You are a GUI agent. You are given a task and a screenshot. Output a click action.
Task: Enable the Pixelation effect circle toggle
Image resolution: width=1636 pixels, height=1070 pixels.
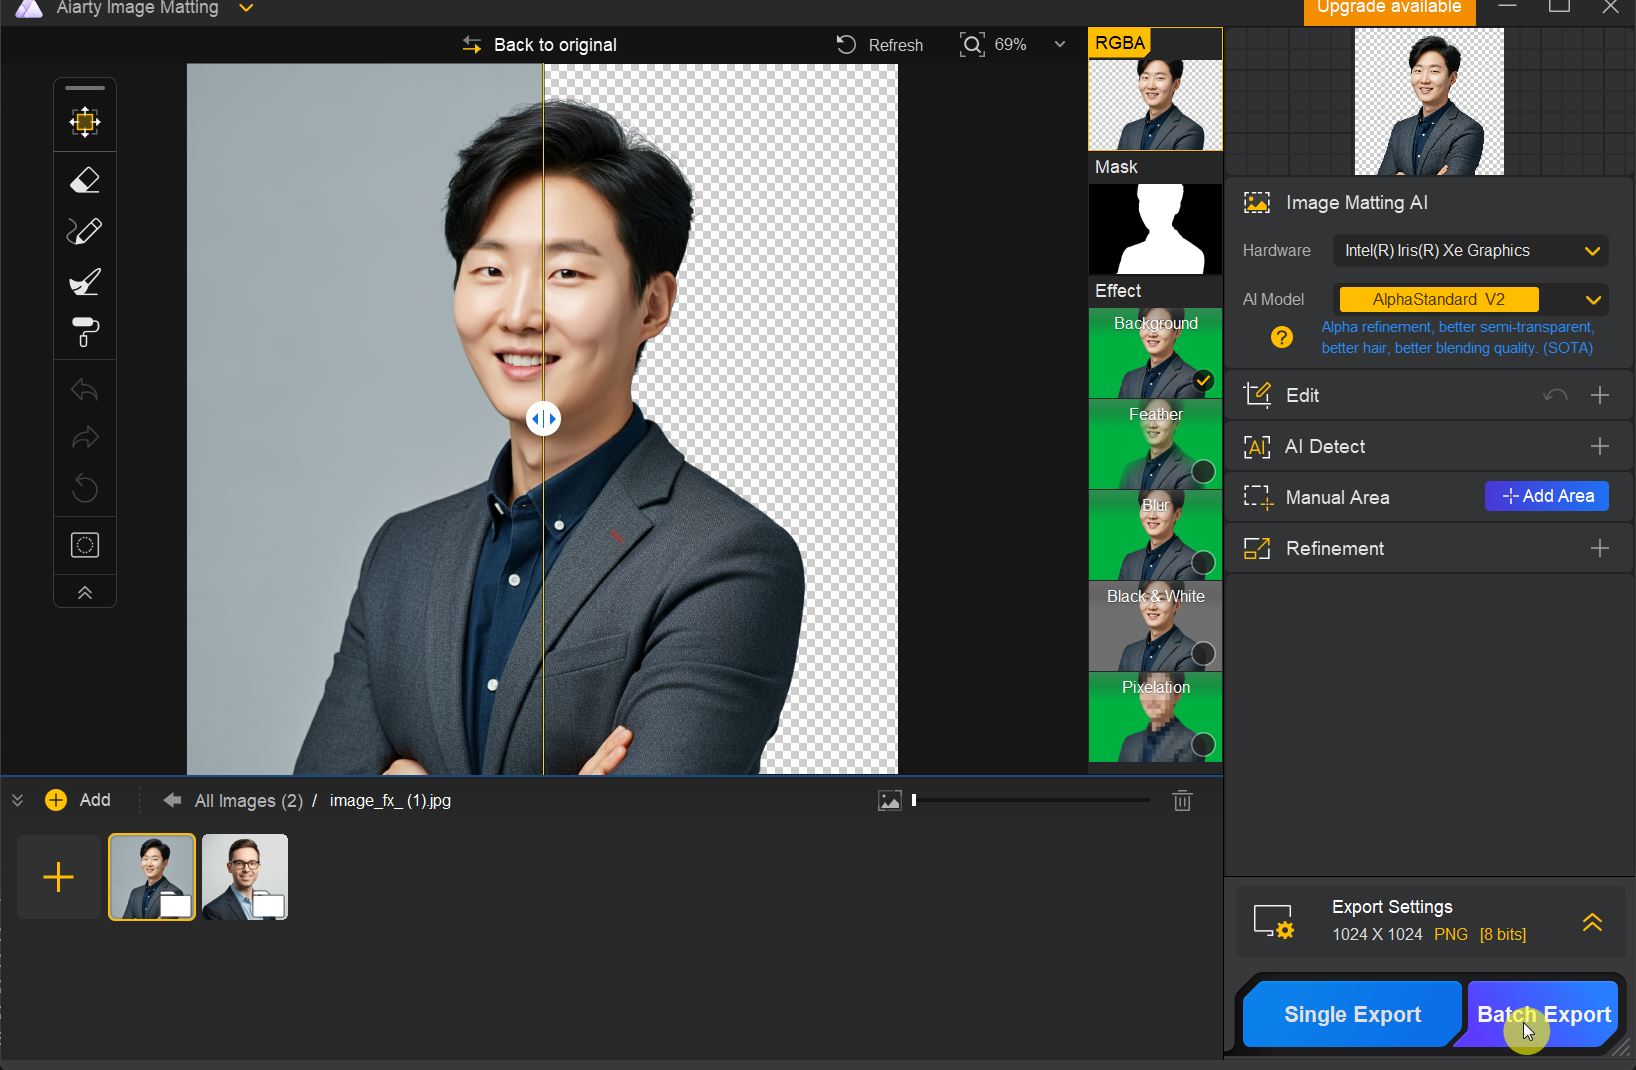click(1204, 745)
